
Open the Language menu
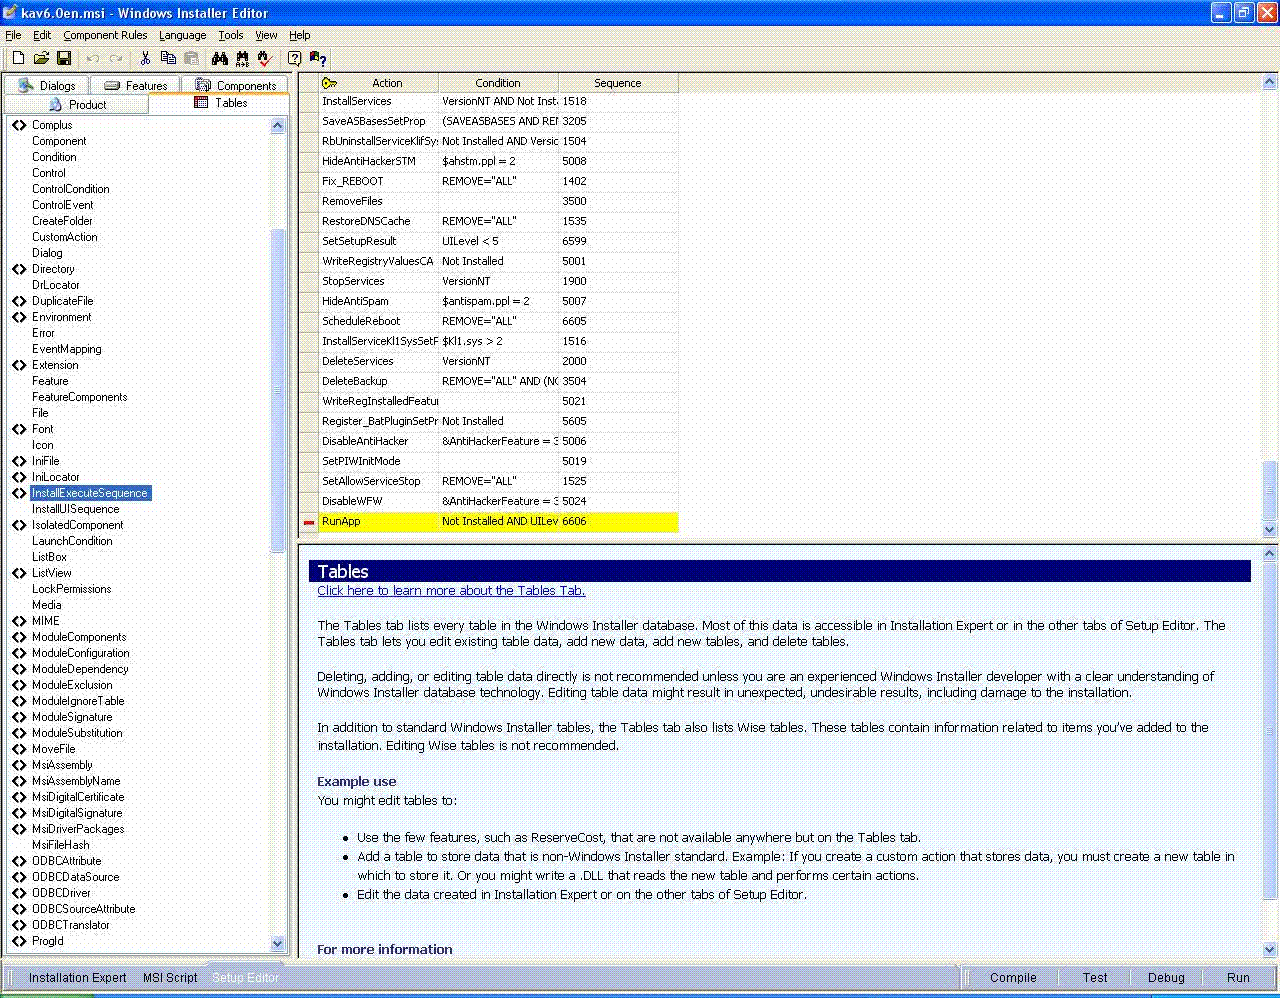pos(183,35)
